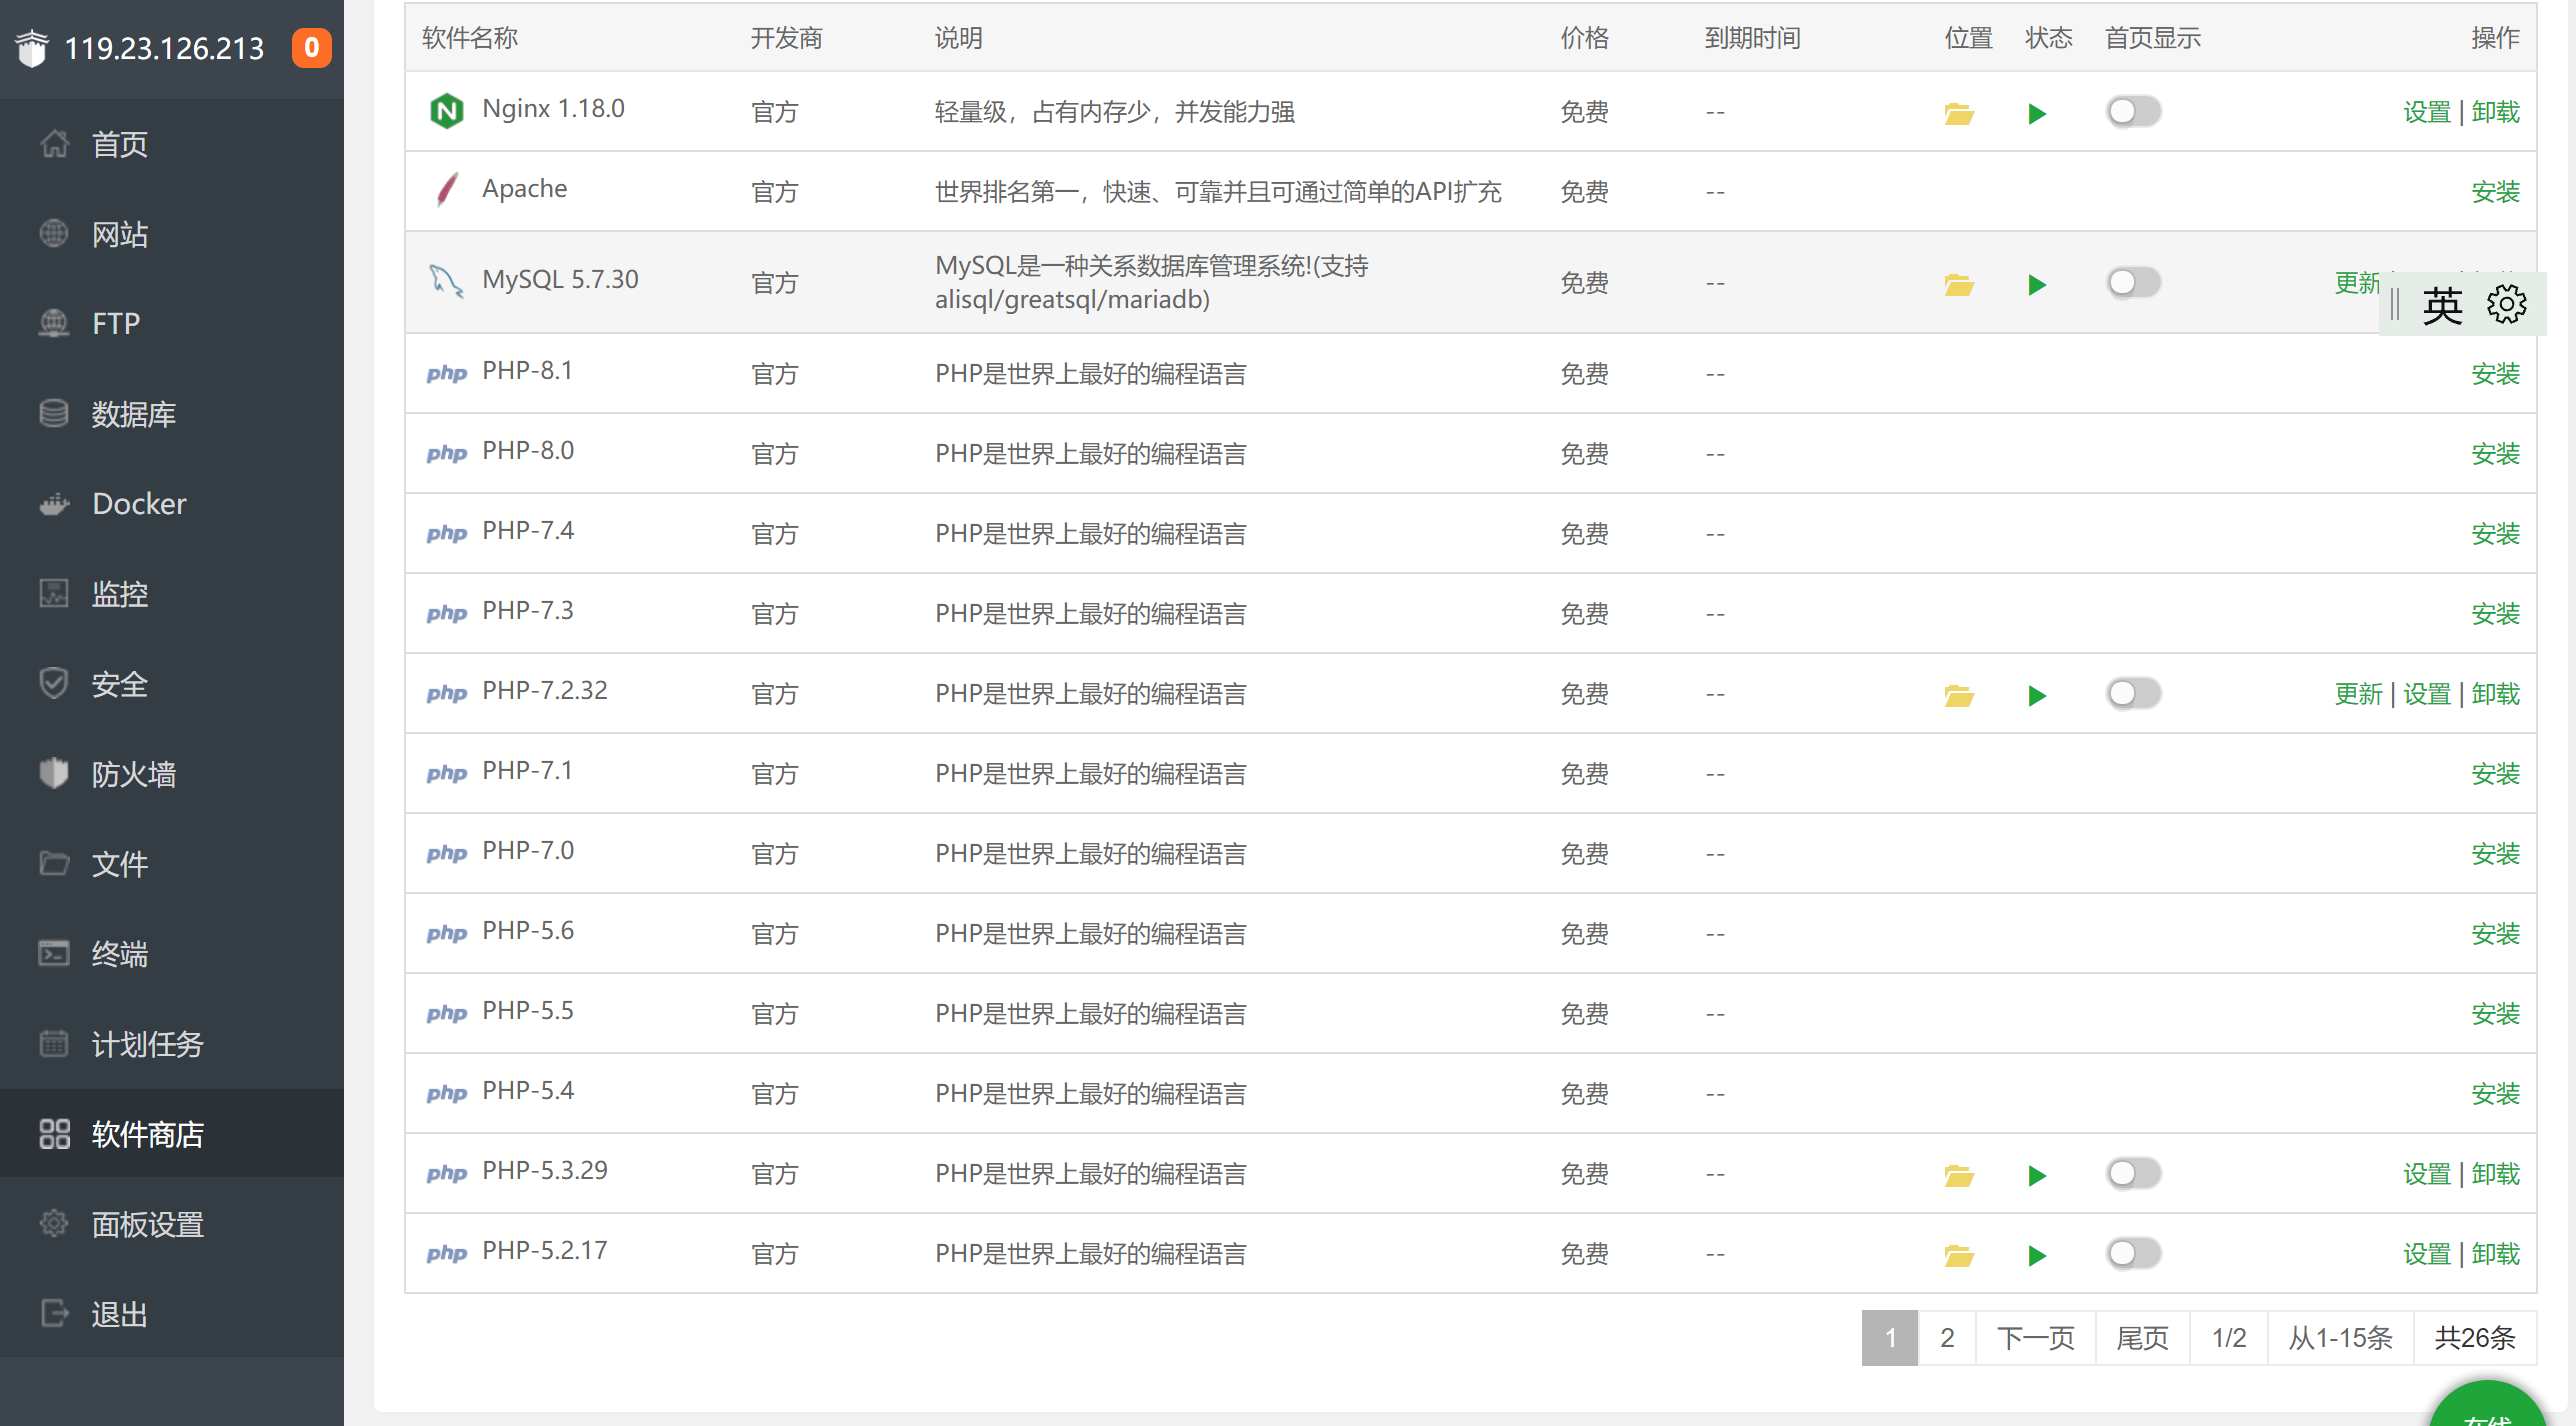The image size is (2576, 1426).
Task: Click 设置 for PHP-7.2.32
Action: [2426, 694]
